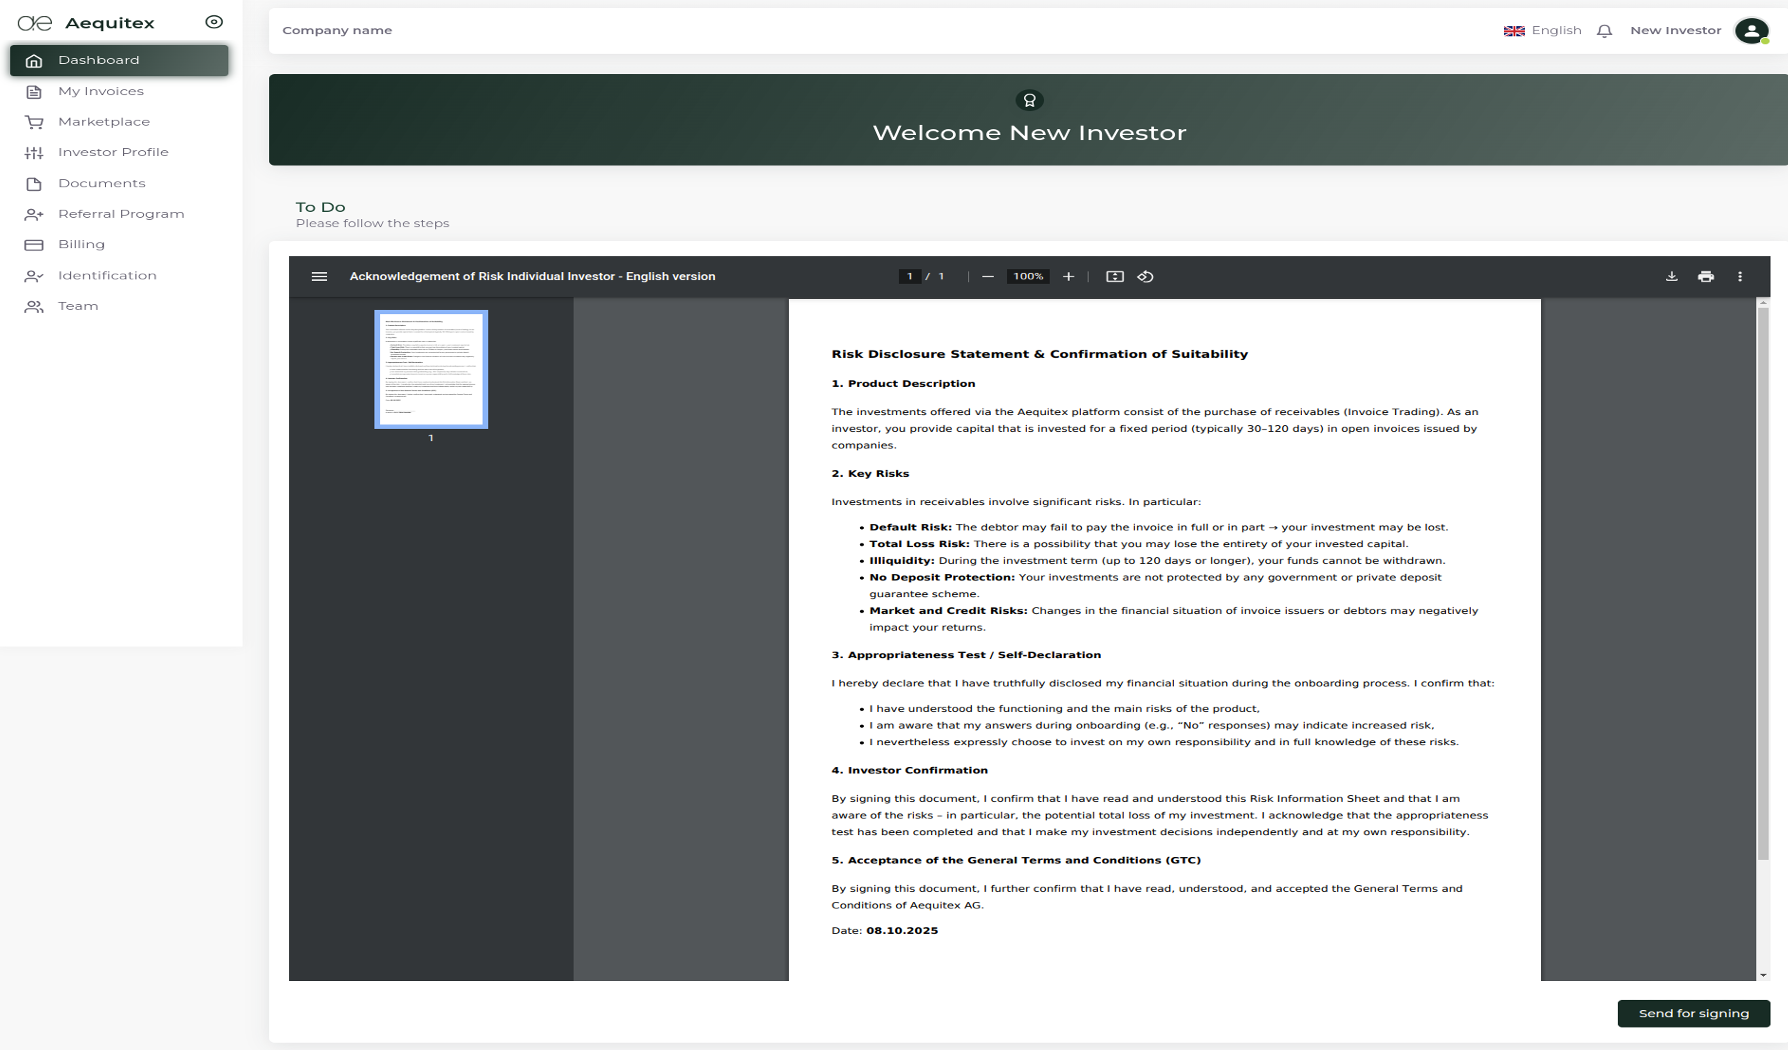The width and height of the screenshot is (1788, 1050).
Task: Click 'Welcome New Investor' banner text
Action: [1029, 133]
